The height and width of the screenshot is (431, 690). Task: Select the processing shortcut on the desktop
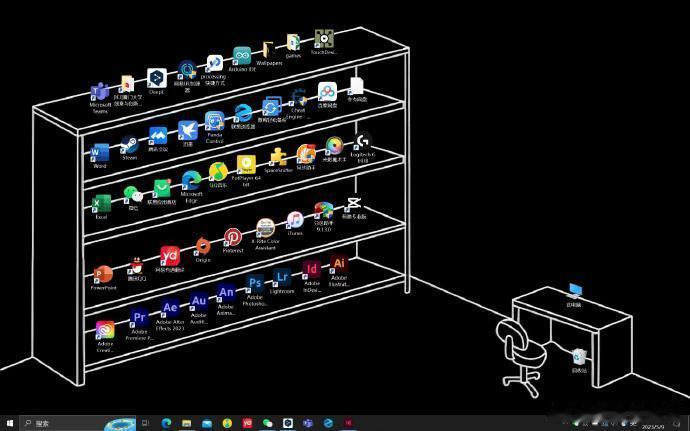click(x=215, y=64)
